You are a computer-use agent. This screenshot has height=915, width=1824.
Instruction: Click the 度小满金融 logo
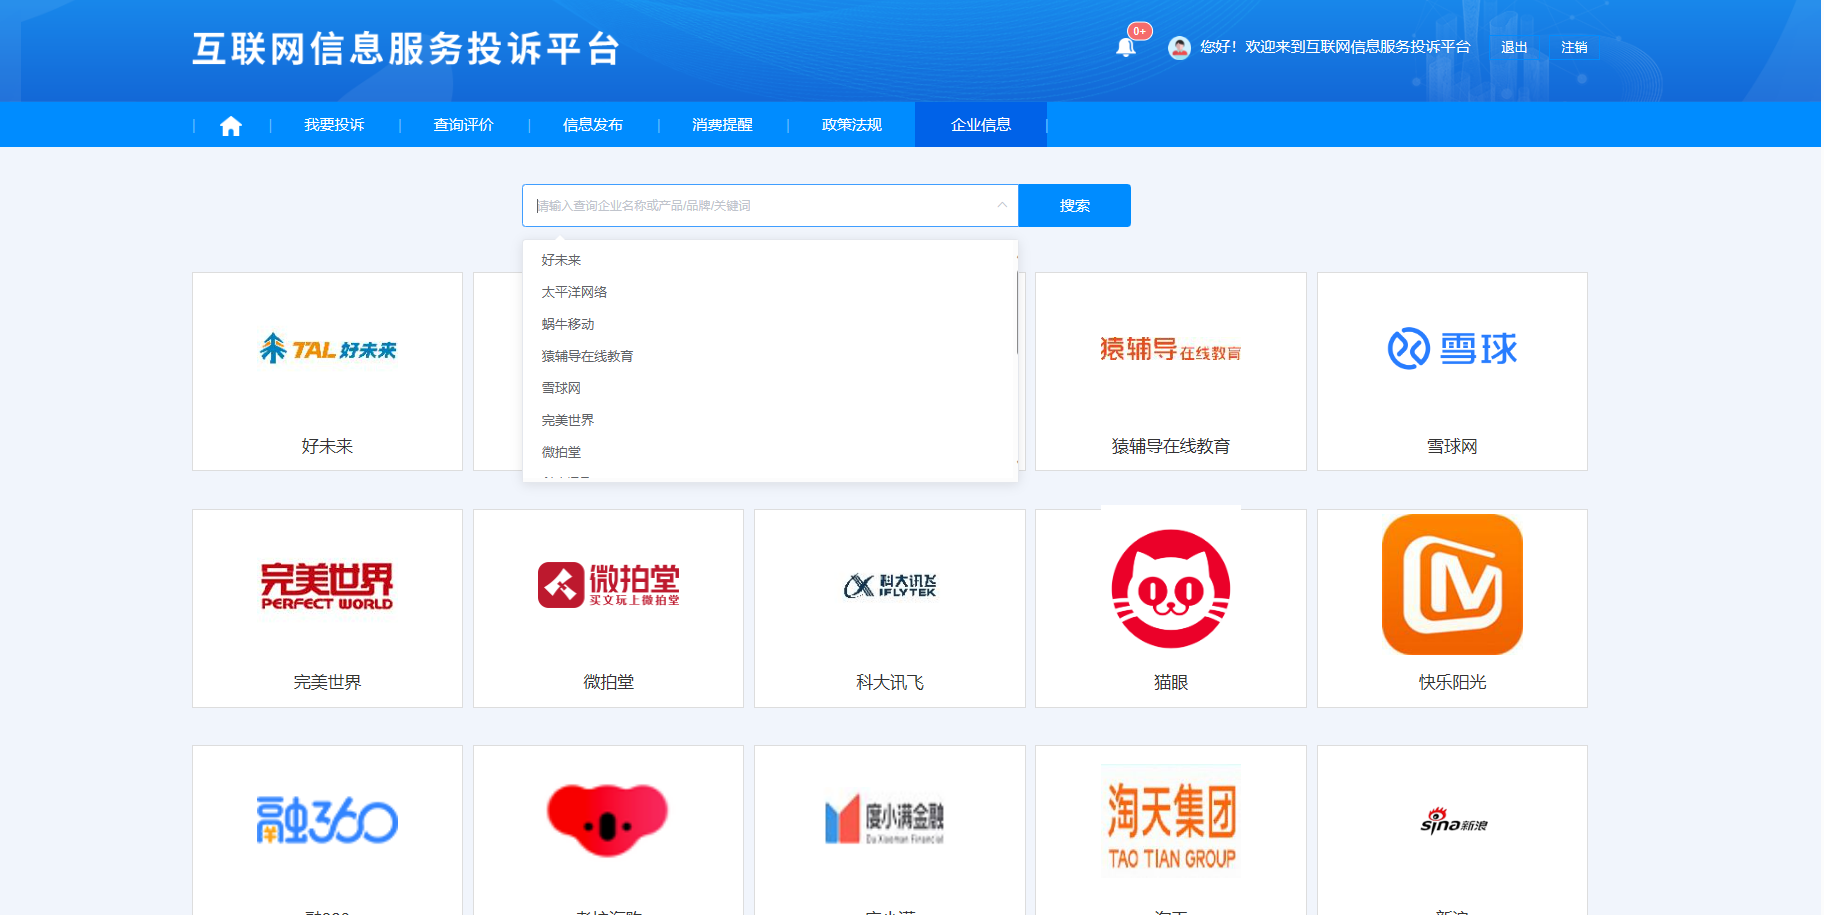(x=885, y=820)
